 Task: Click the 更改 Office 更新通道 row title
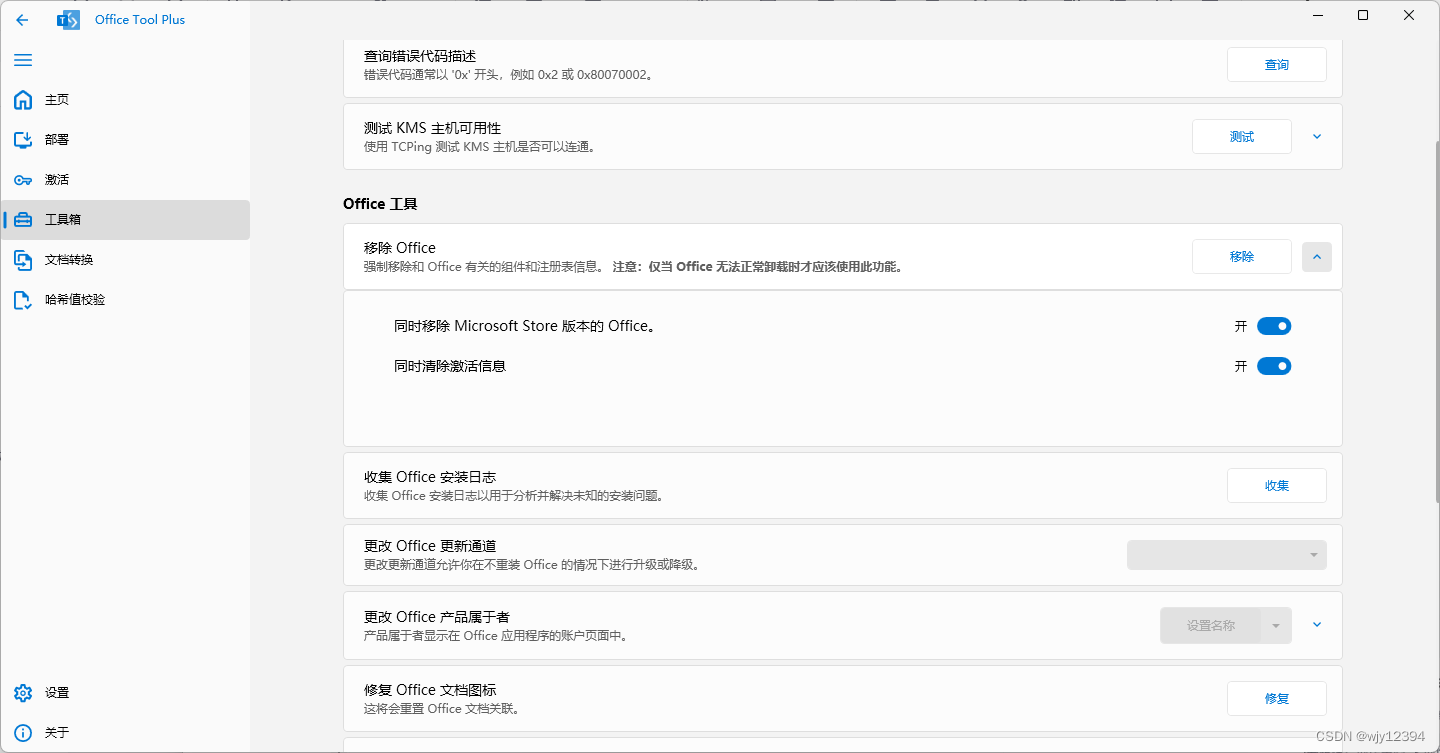coord(430,546)
